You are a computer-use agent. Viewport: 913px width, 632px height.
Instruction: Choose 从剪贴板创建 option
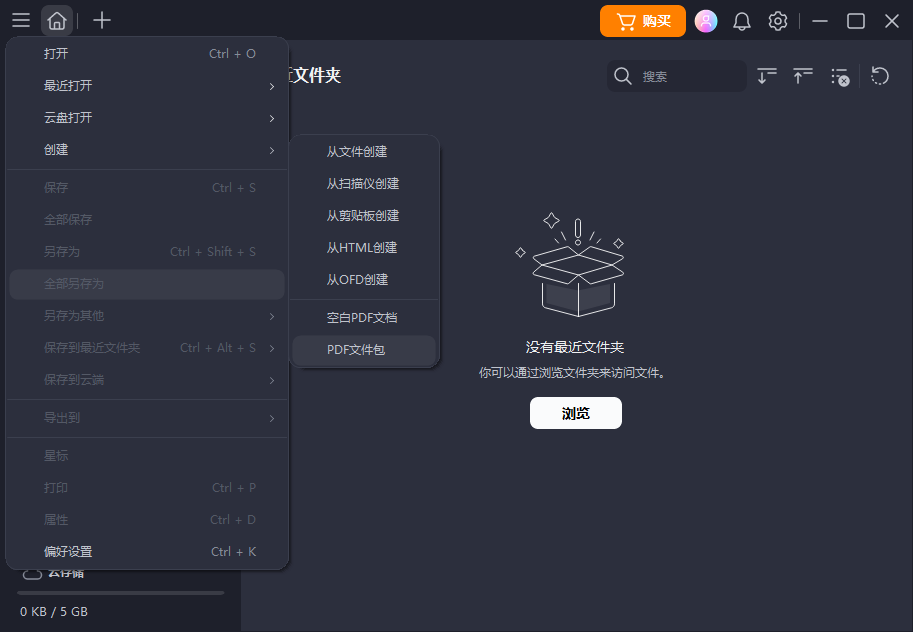pos(364,216)
